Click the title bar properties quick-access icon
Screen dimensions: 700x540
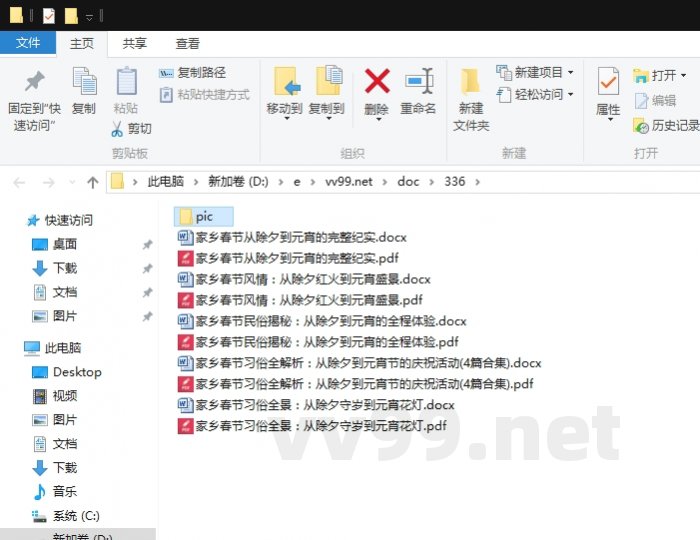point(49,17)
